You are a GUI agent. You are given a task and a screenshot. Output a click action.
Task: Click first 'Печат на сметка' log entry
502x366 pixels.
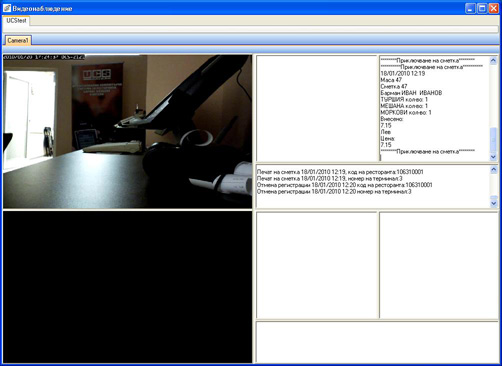tap(340, 172)
